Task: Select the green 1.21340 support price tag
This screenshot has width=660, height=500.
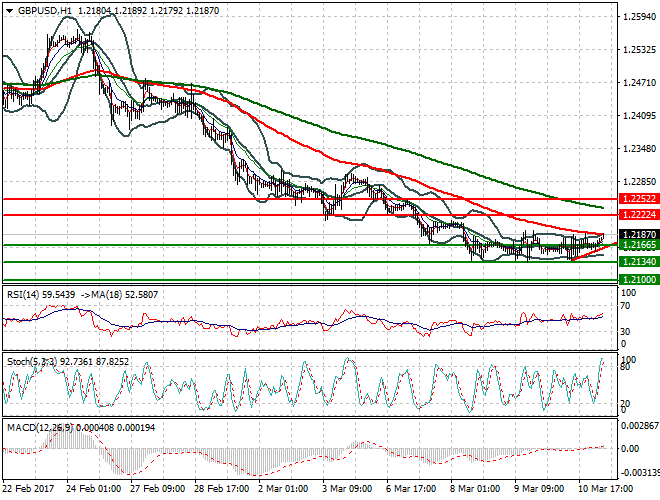Action: pyautogui.click(x=638, y=262)
